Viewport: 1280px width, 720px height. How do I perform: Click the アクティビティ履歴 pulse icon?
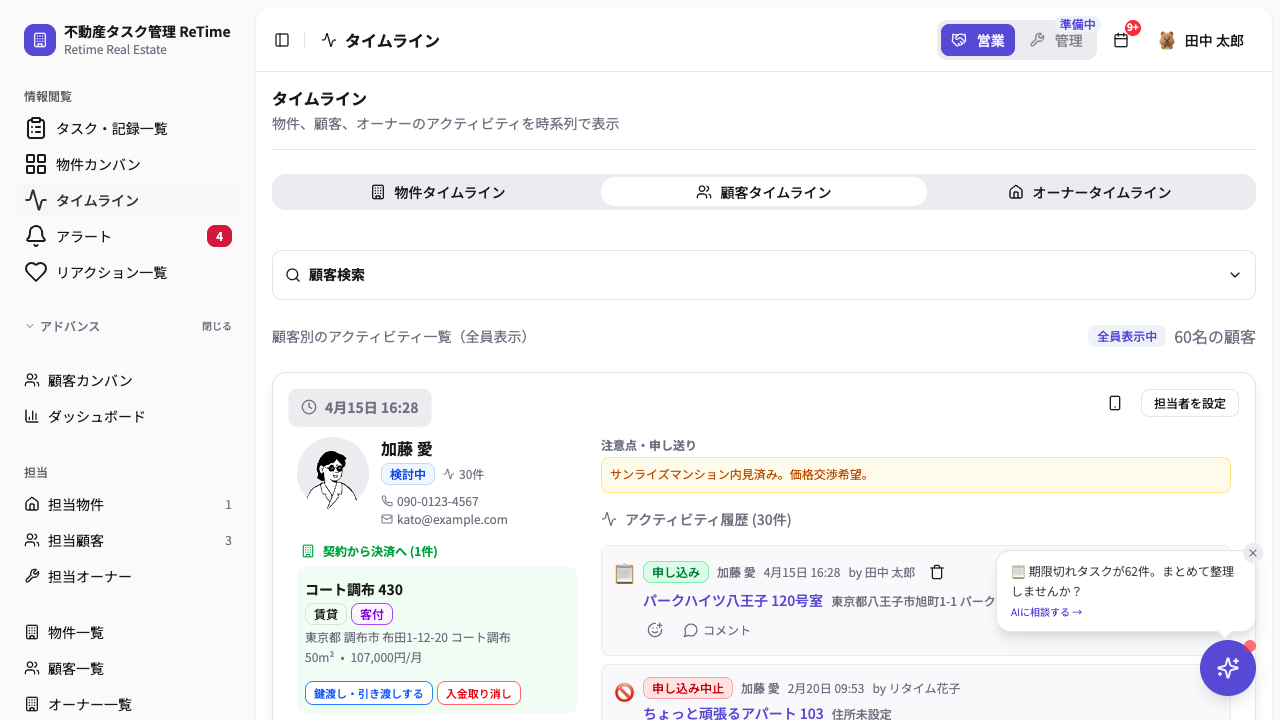click(x=609, y=520)
